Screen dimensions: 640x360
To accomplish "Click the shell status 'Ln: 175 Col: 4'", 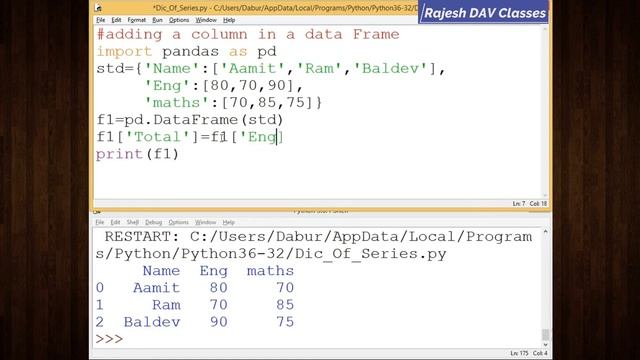I will tap(529, 353).
